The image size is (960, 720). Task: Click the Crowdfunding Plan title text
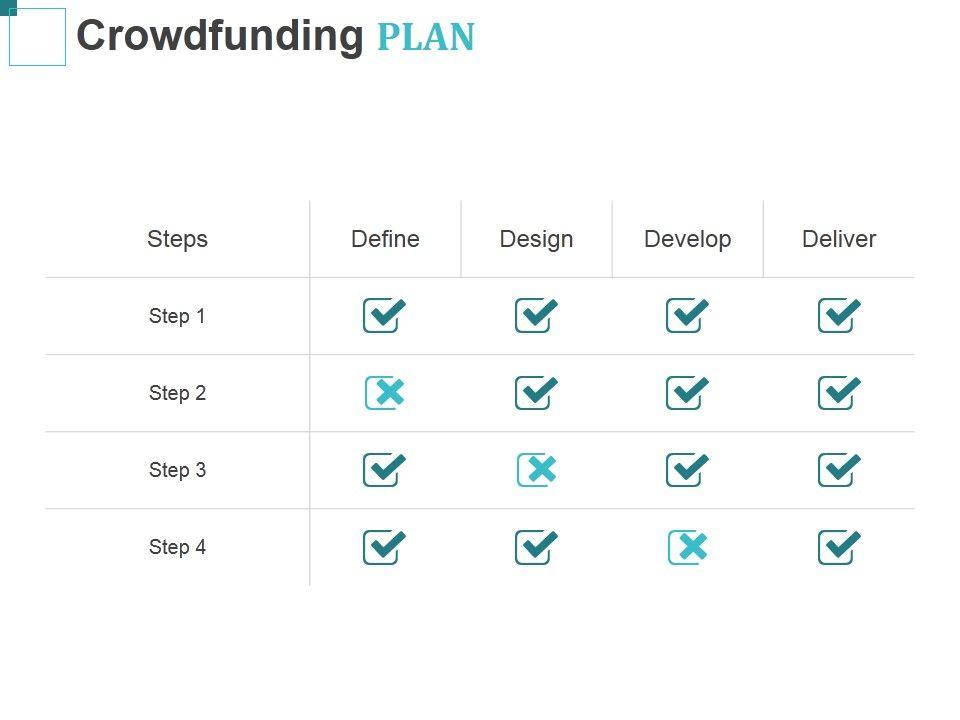point(275,36)
